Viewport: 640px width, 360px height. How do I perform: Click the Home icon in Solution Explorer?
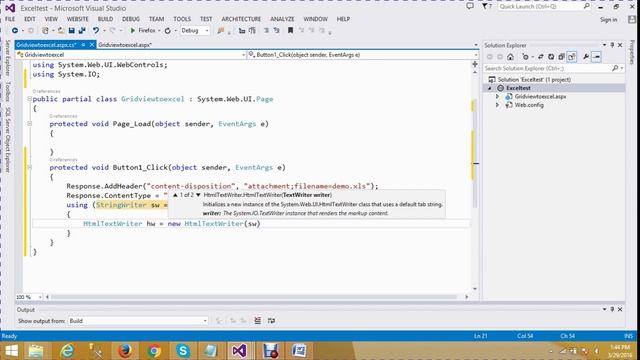(x=510, y=57)
